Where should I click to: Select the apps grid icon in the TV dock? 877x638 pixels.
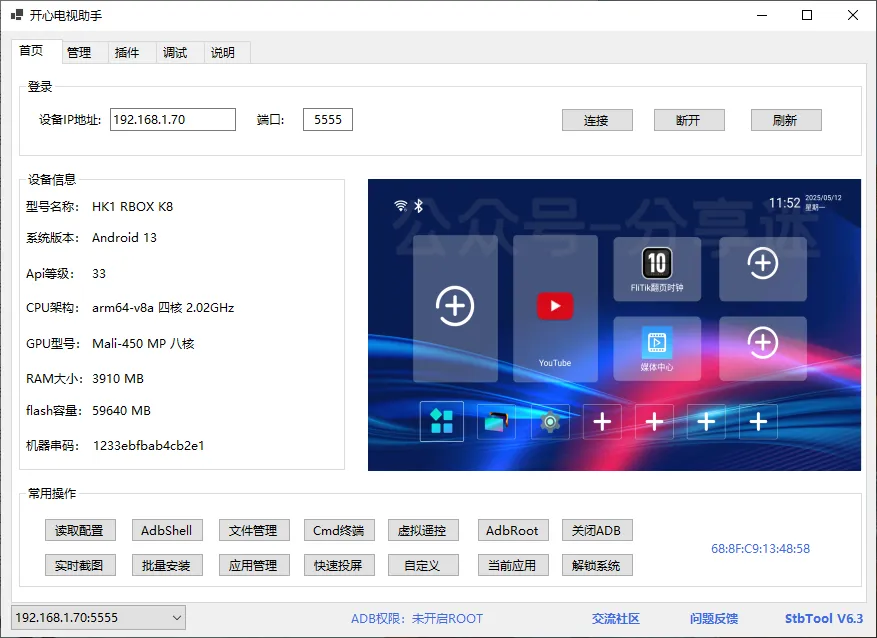tap(441, 422)
